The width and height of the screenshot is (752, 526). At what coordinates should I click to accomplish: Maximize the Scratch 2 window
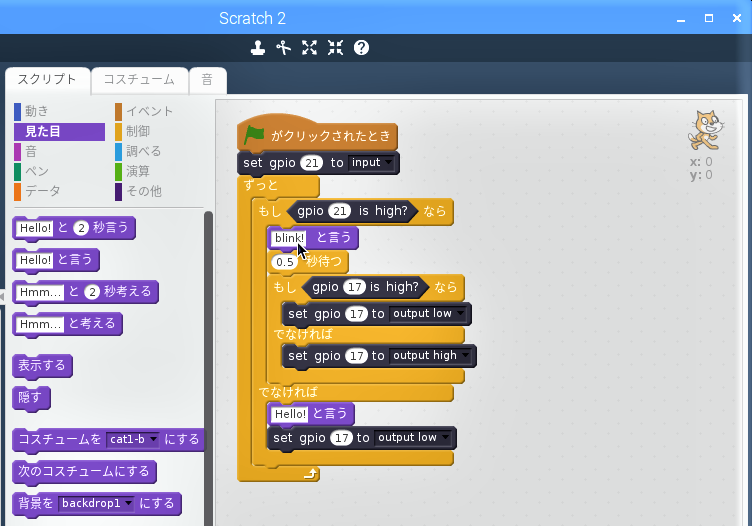click(709, 18)
